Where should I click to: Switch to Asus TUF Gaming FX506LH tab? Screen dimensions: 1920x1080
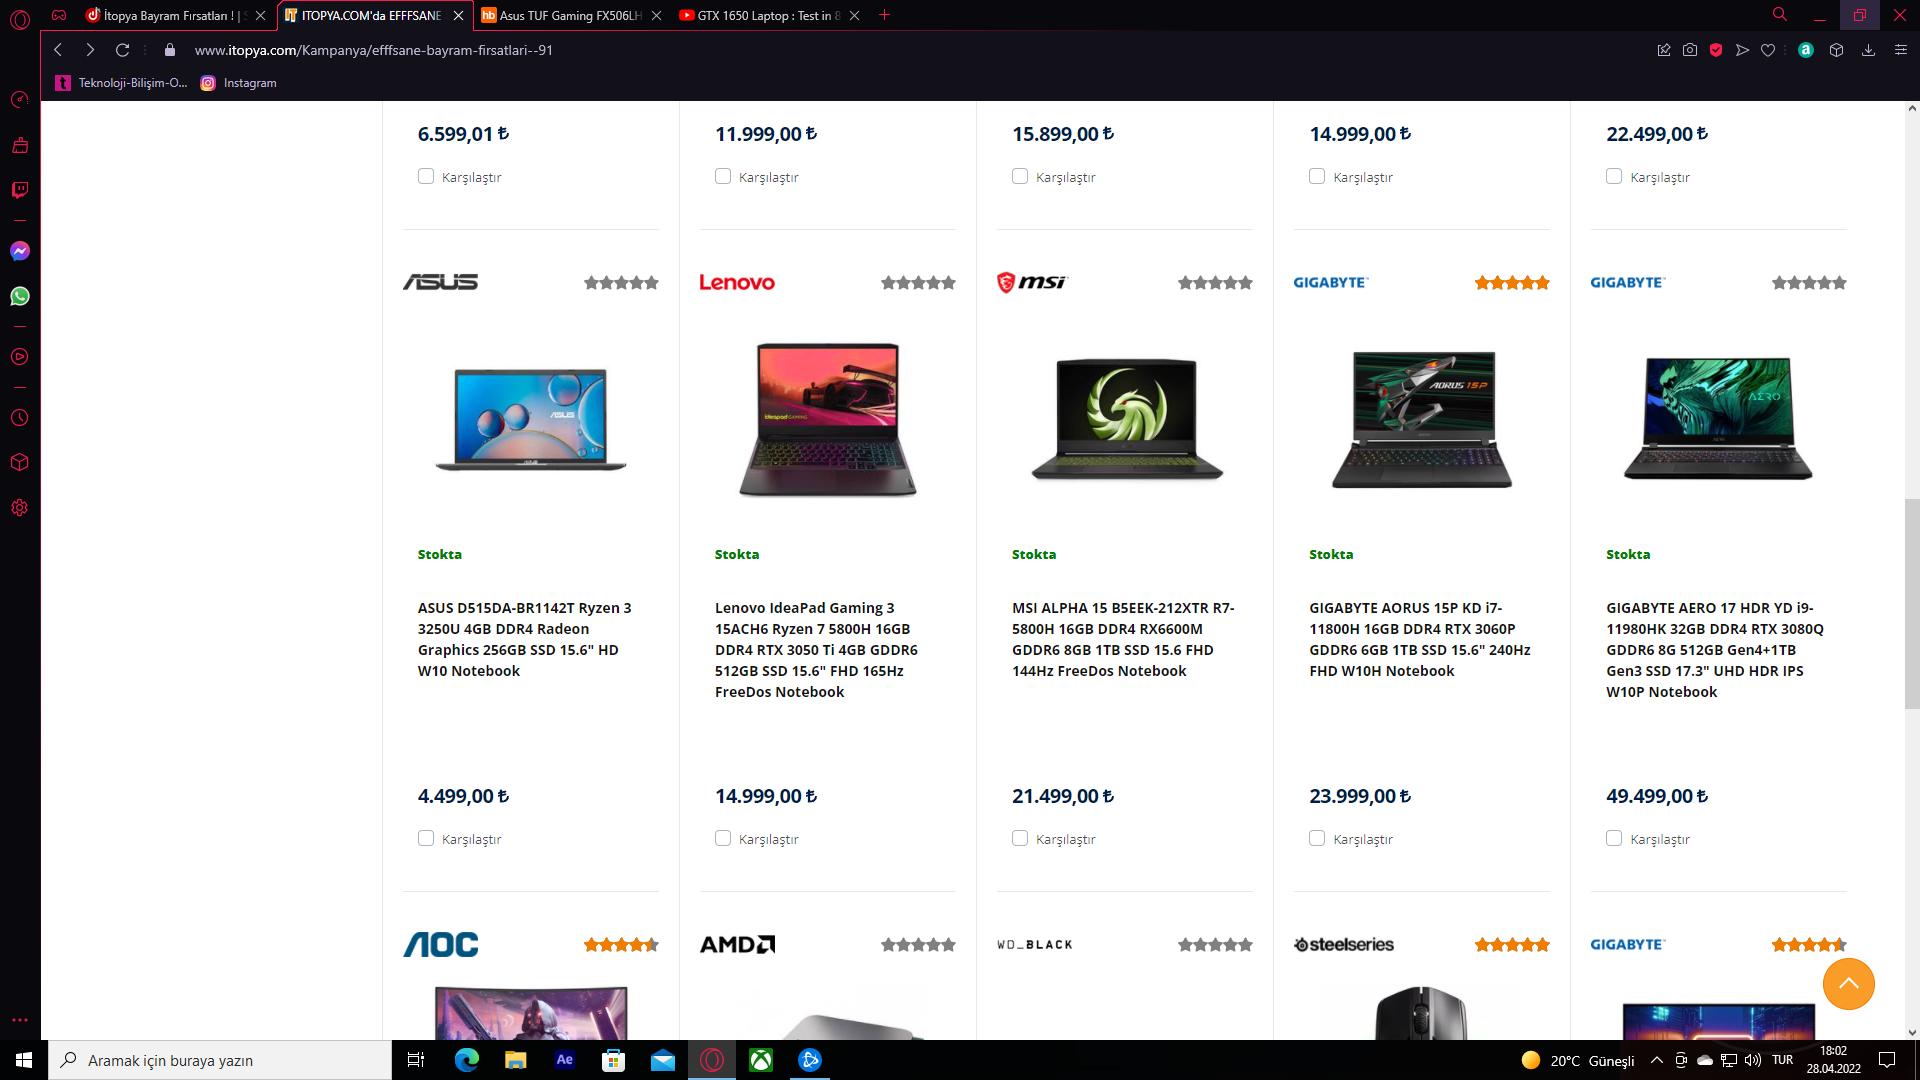tap(565, 15)
